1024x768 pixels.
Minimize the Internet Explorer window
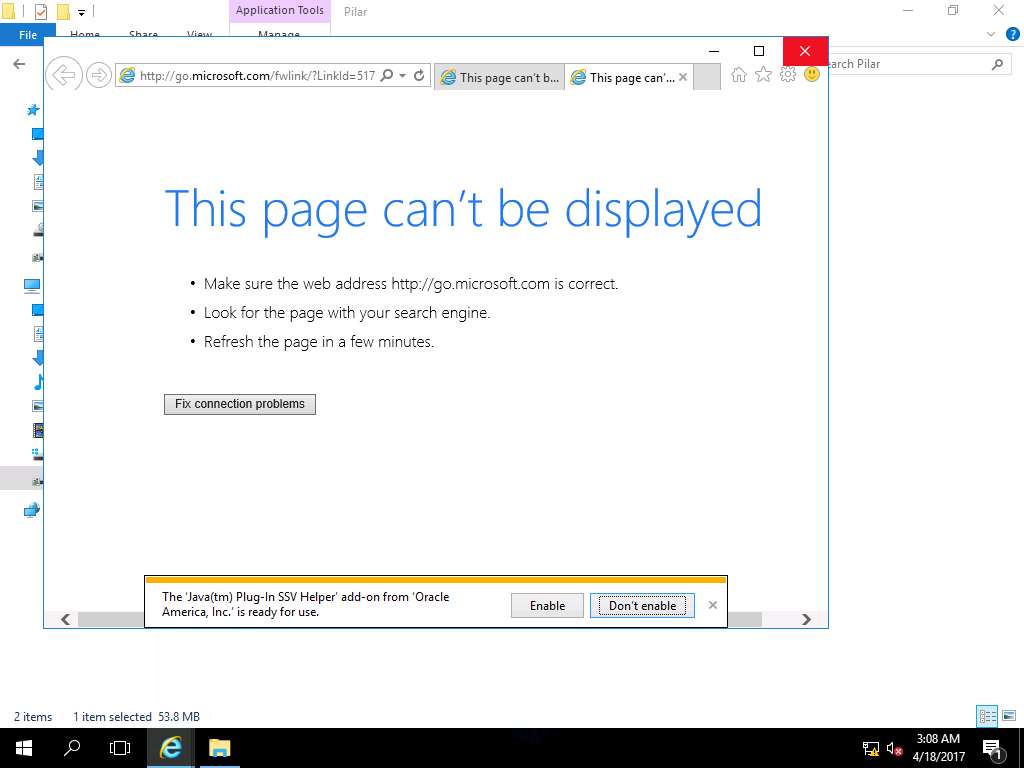coord(714,51)
